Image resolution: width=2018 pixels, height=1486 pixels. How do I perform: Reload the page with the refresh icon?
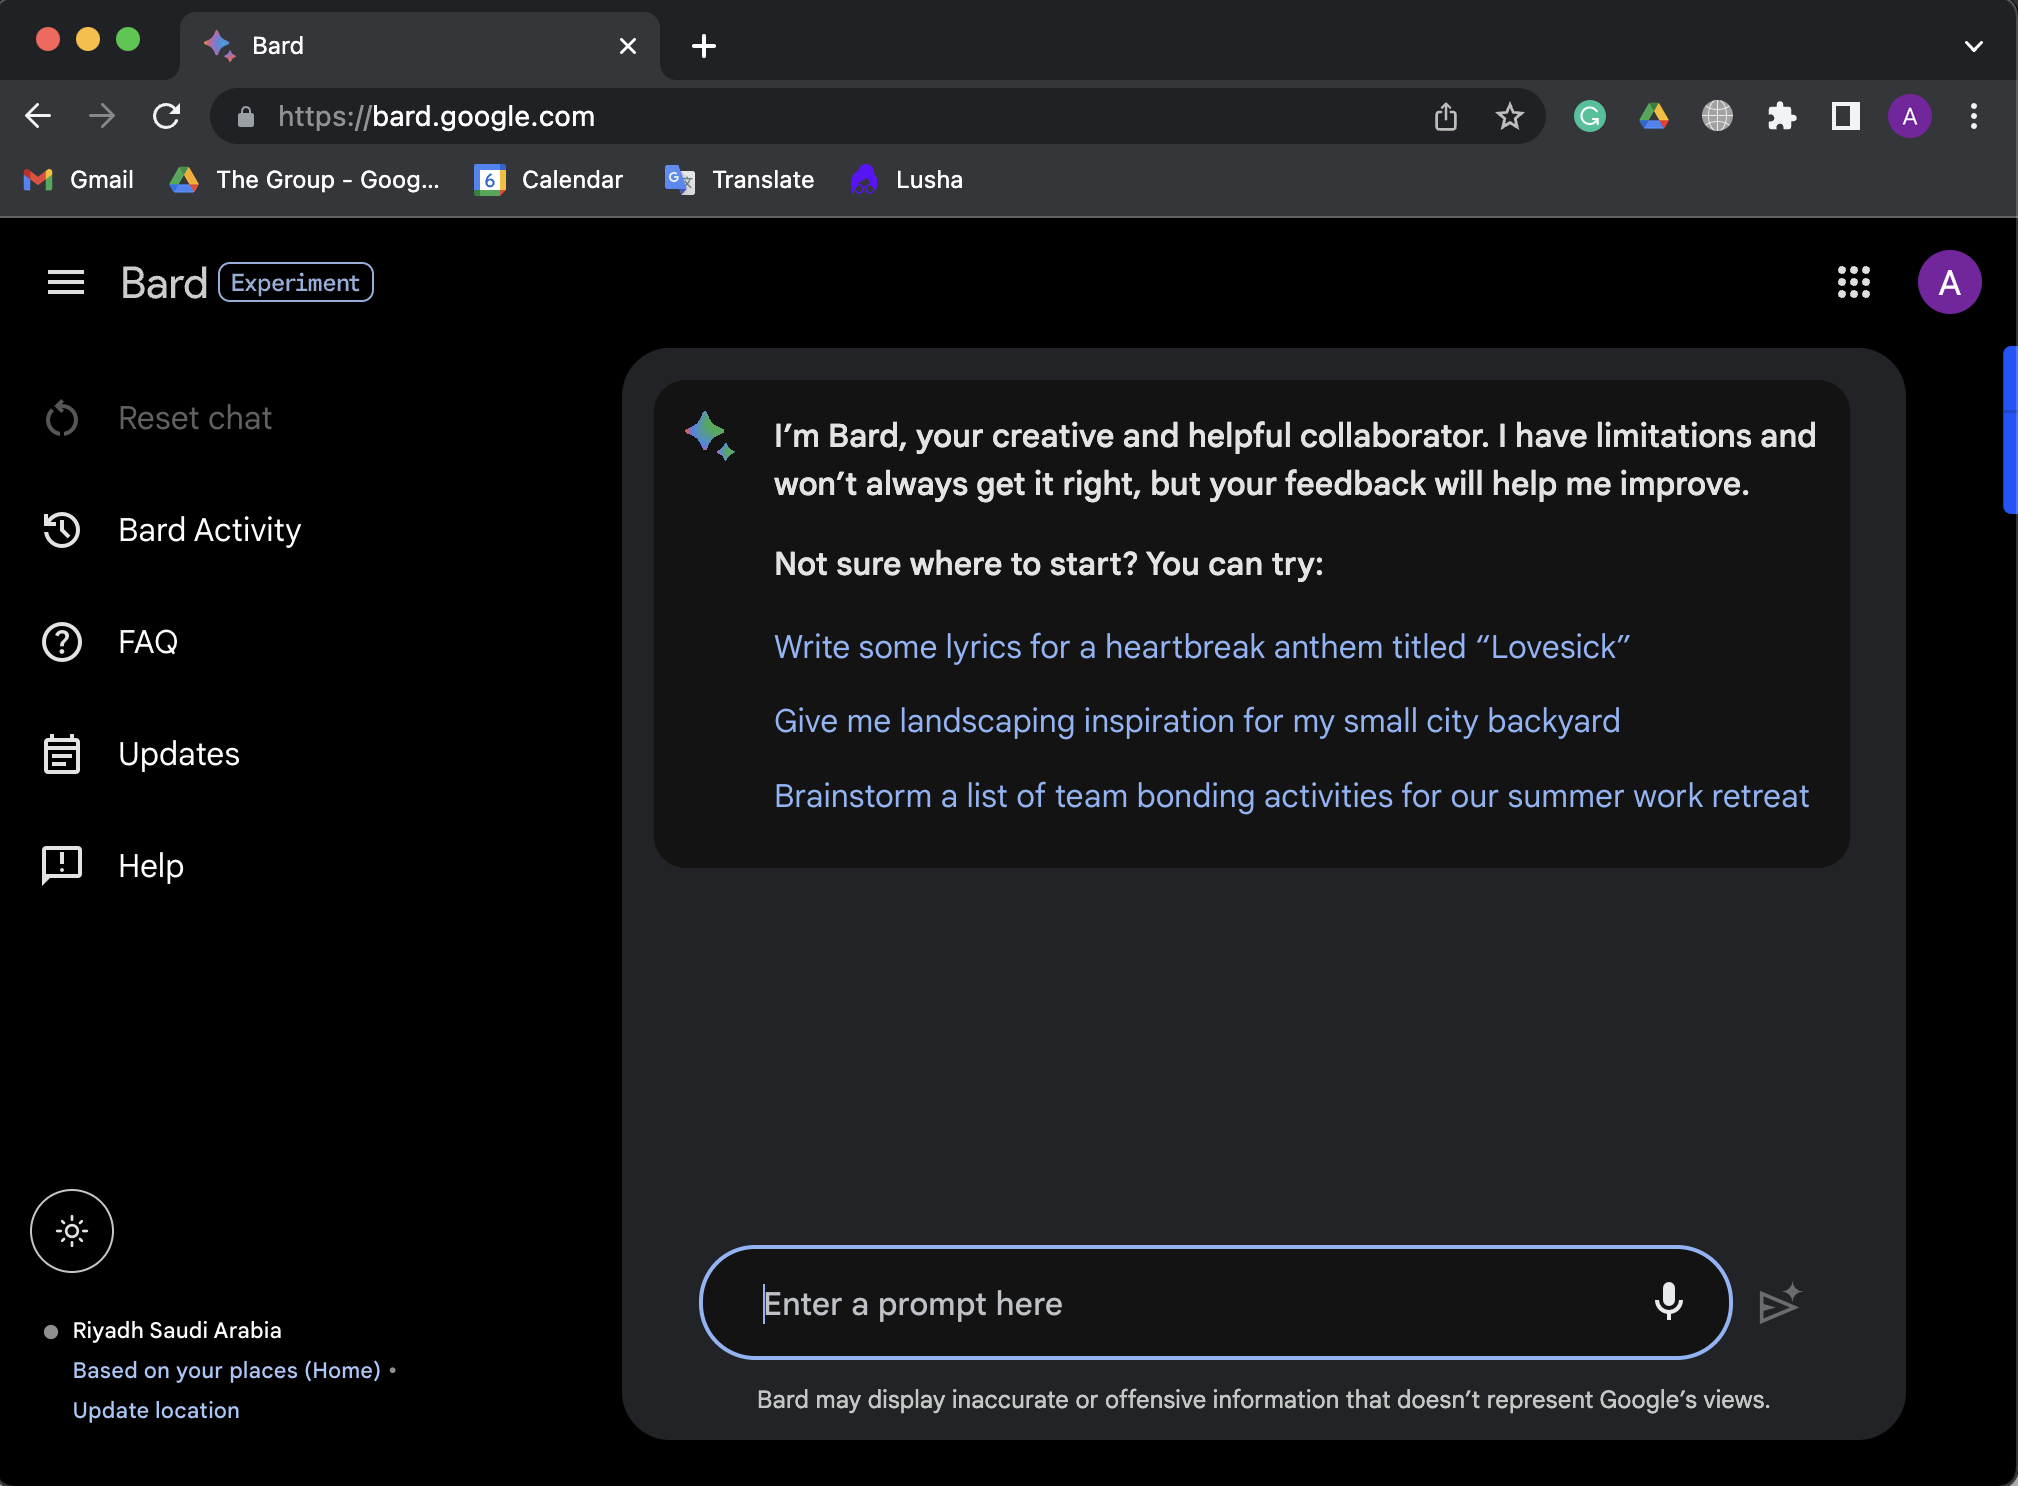tap(166, 116)
